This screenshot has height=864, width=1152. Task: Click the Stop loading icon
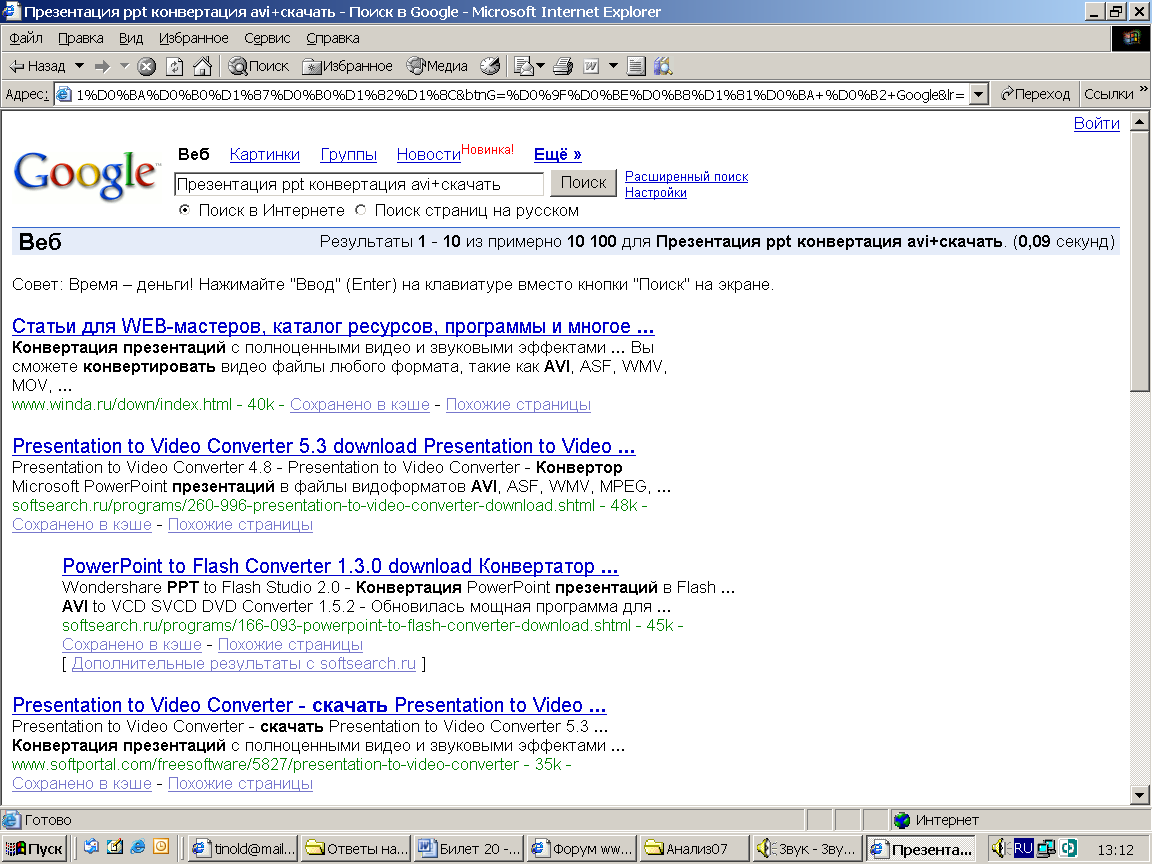[x=147, y=67]
